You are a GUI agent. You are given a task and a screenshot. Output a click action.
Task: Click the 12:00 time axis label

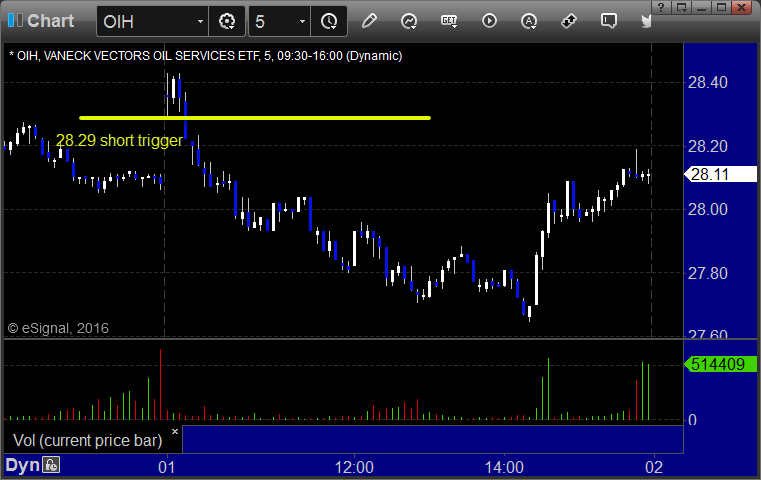(354, 467)
